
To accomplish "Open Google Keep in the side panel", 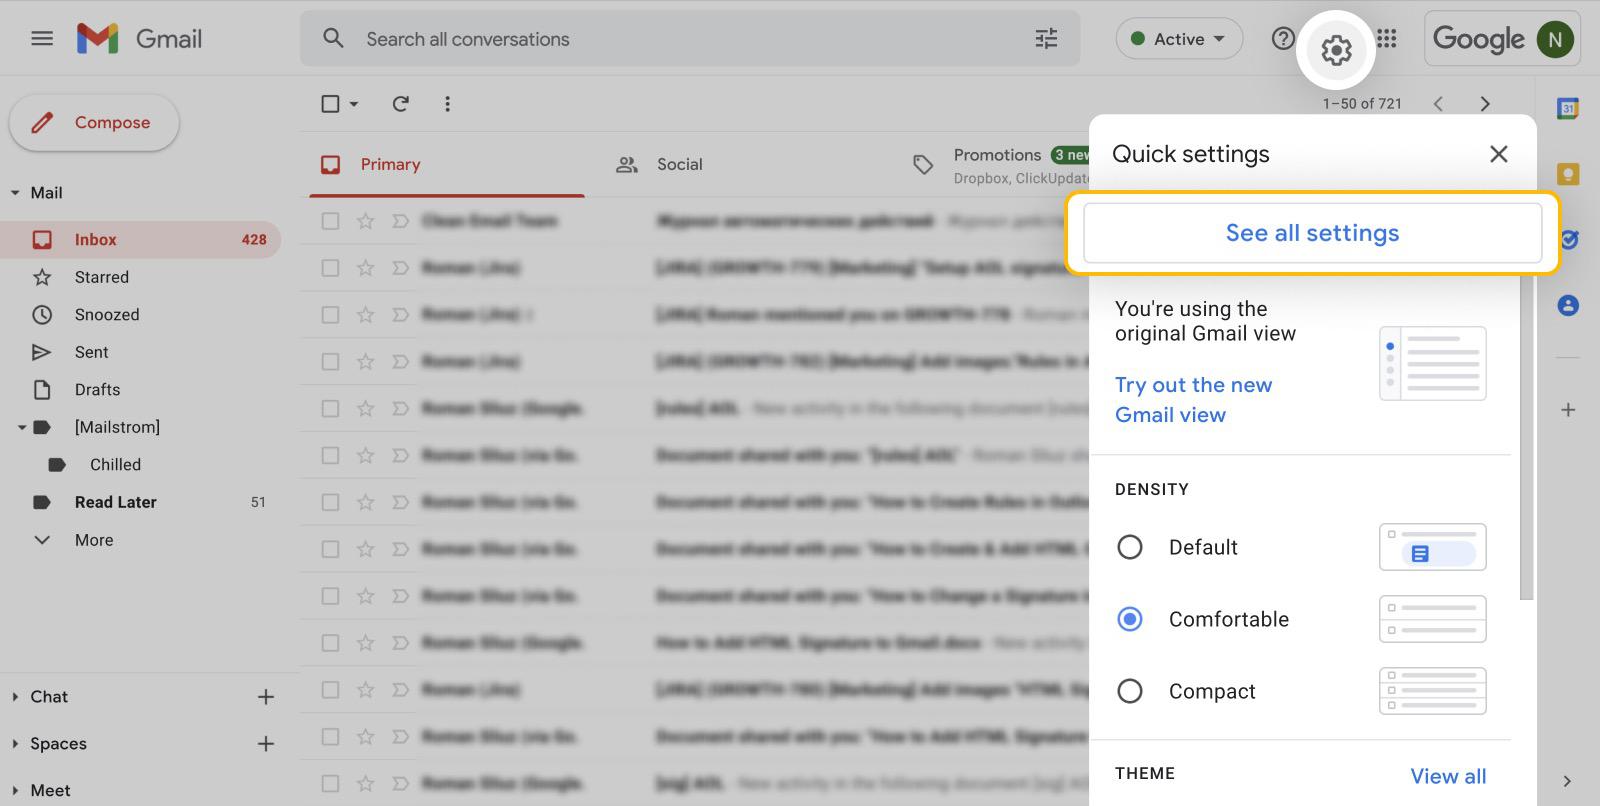I will 1567,175.
